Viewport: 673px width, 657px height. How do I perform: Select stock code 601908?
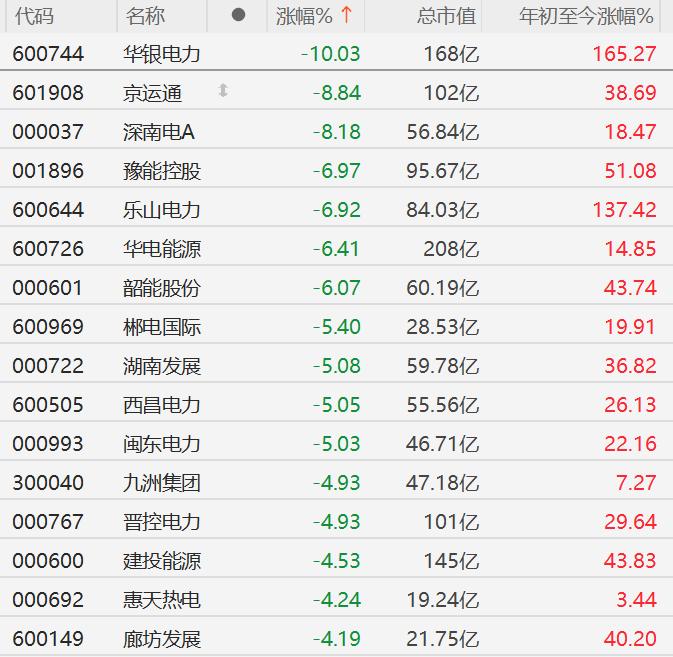click(48, 93)
